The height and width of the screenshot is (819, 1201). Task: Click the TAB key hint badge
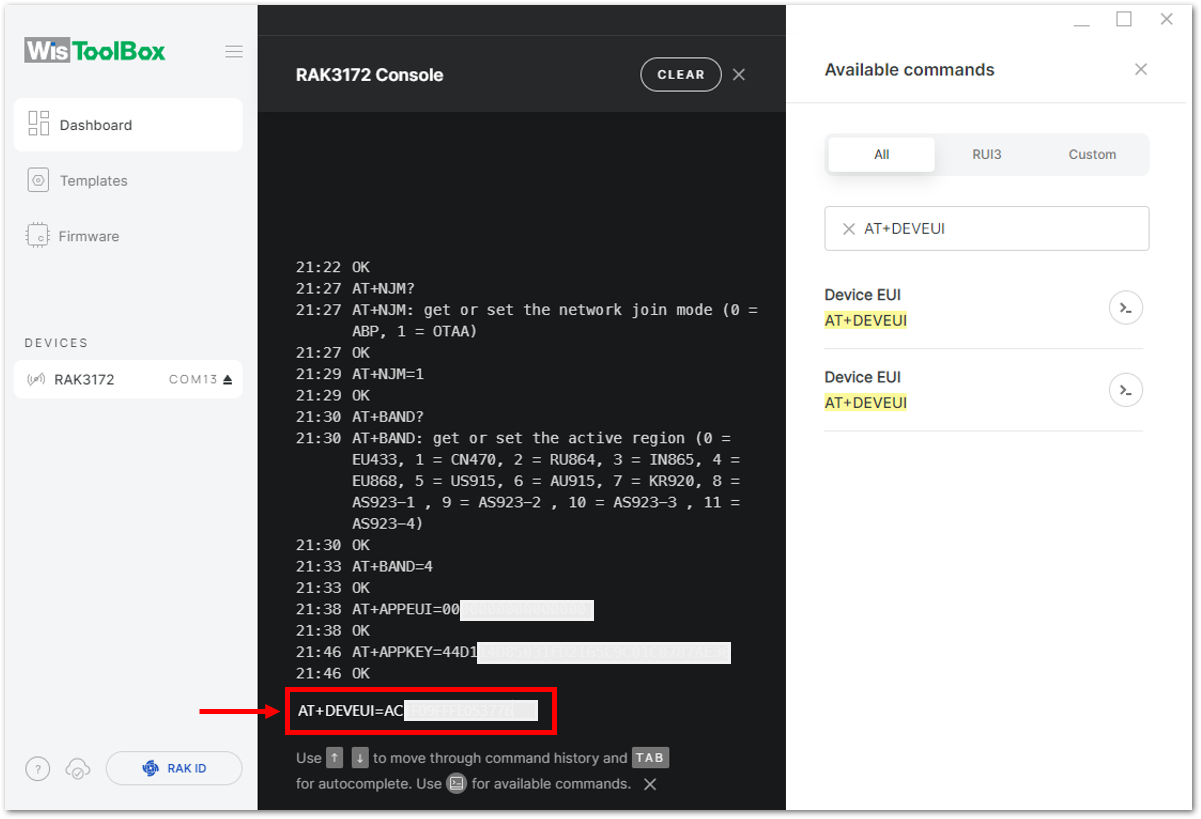coord(650,758)
